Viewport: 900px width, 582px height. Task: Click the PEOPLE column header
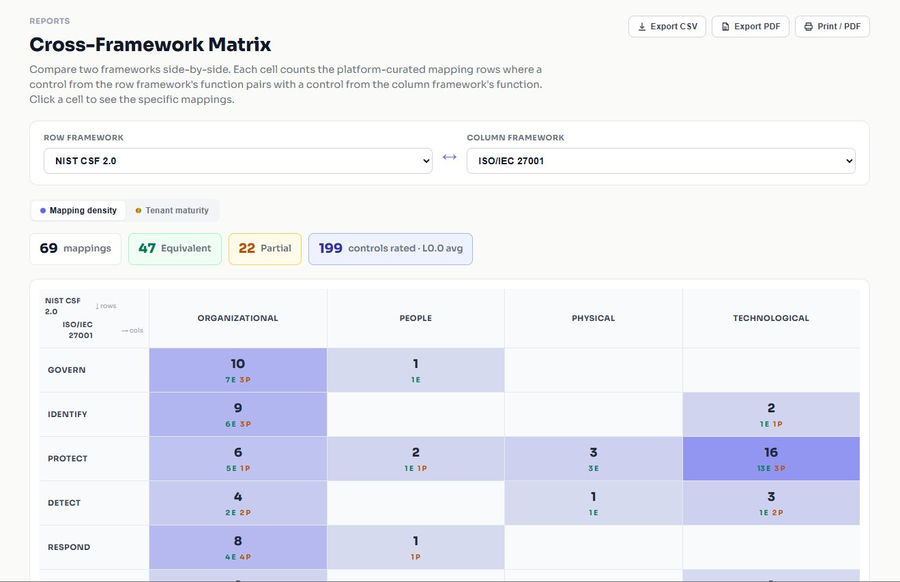416,318
